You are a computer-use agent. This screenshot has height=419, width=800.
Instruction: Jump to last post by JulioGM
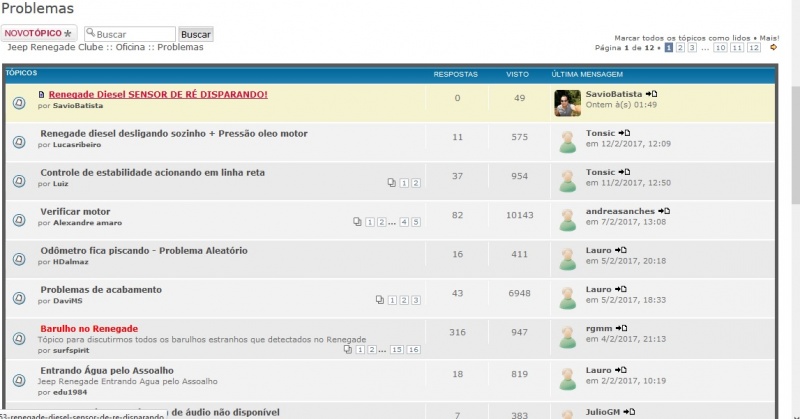630,412
